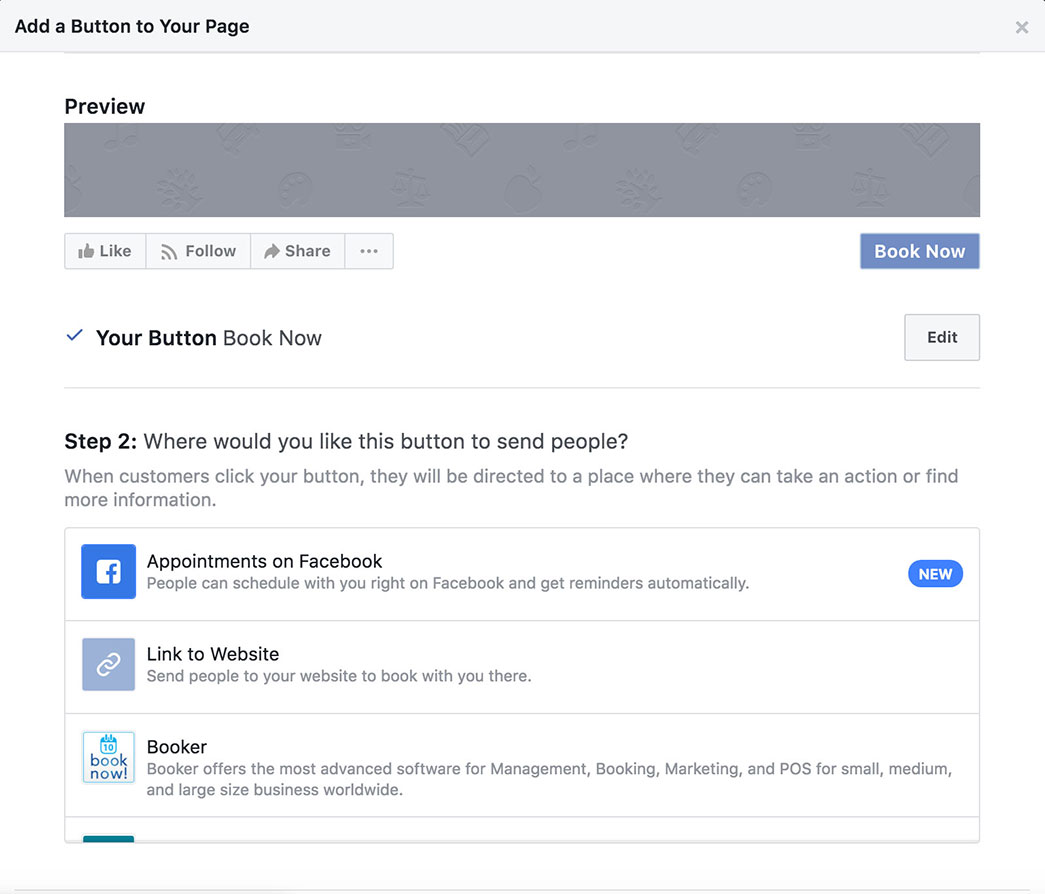This screenshot has height=894, width=1045.
Task: Click the NEW badge next to Appointments
Action: (935, 573)
